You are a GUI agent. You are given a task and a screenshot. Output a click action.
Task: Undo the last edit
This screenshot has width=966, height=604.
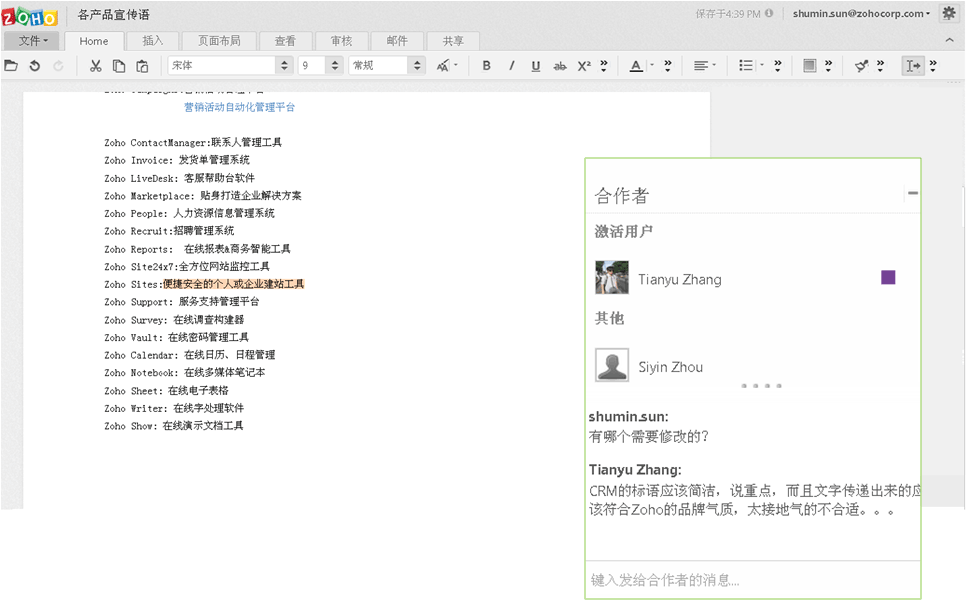[x=35, y=66]
